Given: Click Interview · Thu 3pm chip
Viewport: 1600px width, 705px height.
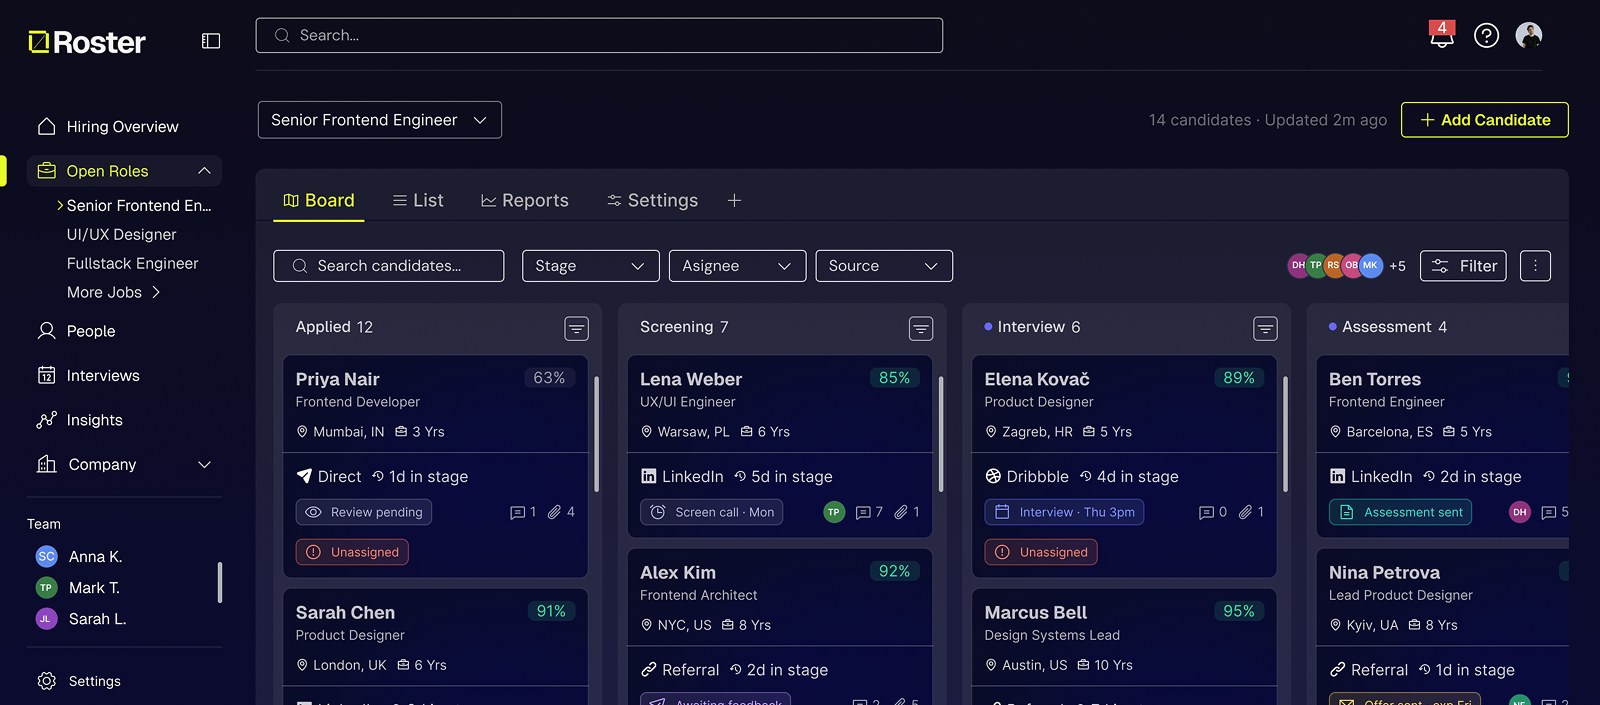Looking at the screenshot, I should (1064, 512).
